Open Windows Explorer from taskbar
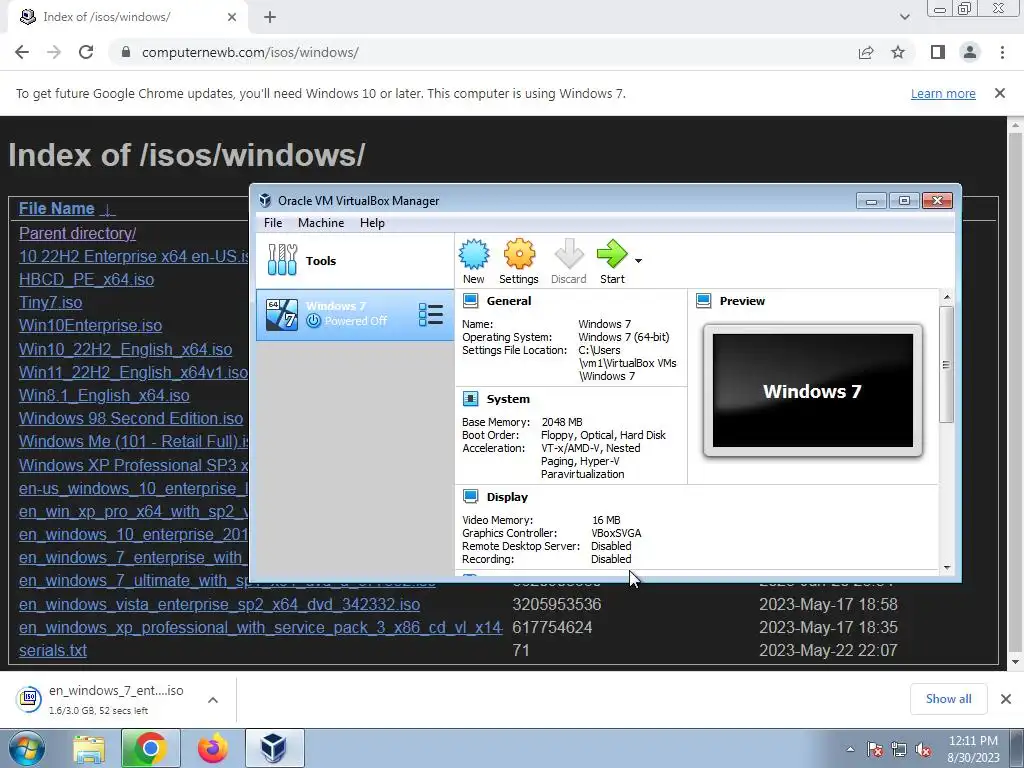Image resolution: width=1024 pixels, height=768 pixels. click(89, 748)
